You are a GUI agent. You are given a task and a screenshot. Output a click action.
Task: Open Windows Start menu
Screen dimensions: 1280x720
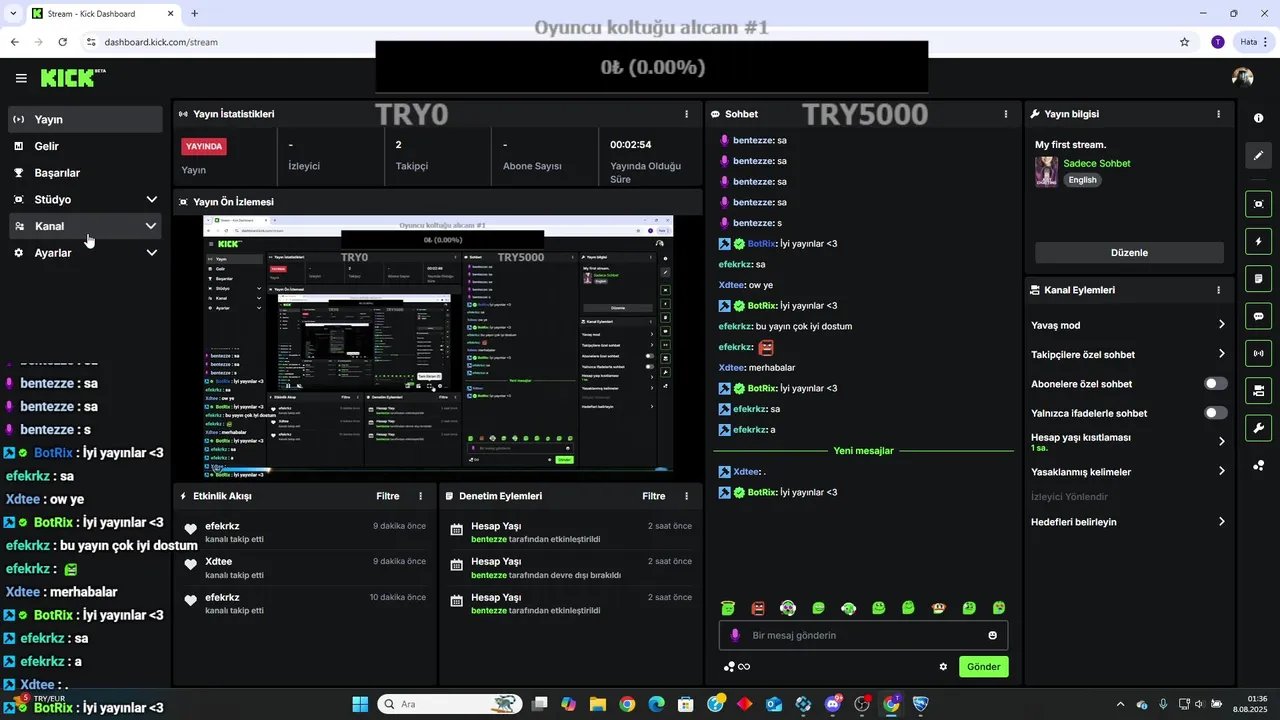(360, 704)
